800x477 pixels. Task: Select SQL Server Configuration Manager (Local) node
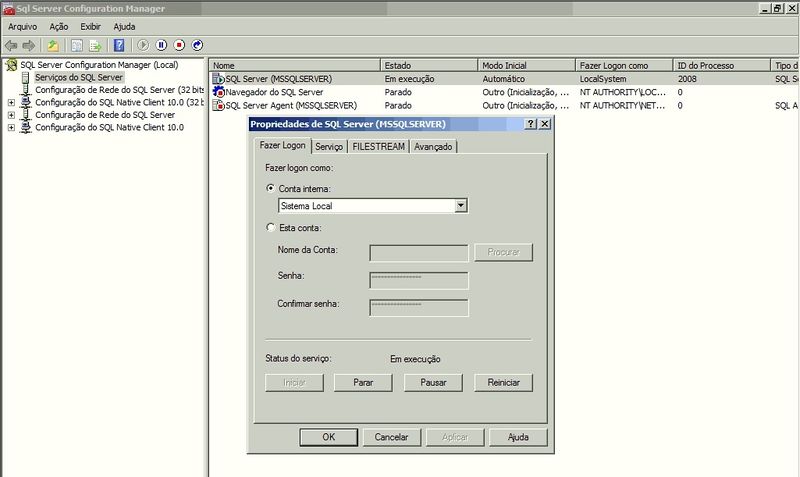(99, 65)
